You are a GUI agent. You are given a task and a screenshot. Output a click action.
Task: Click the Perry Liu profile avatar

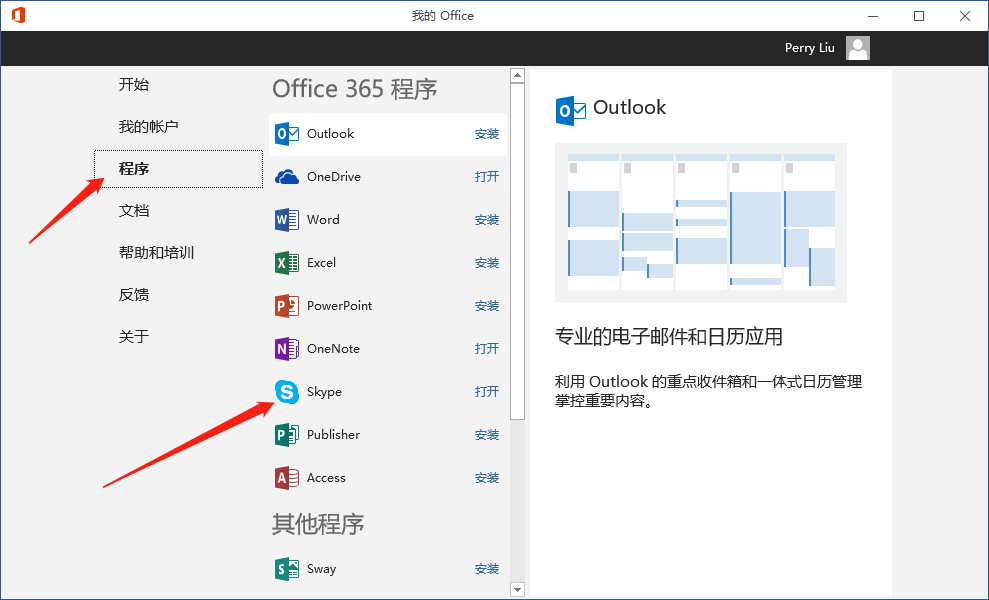pos(858,48)
